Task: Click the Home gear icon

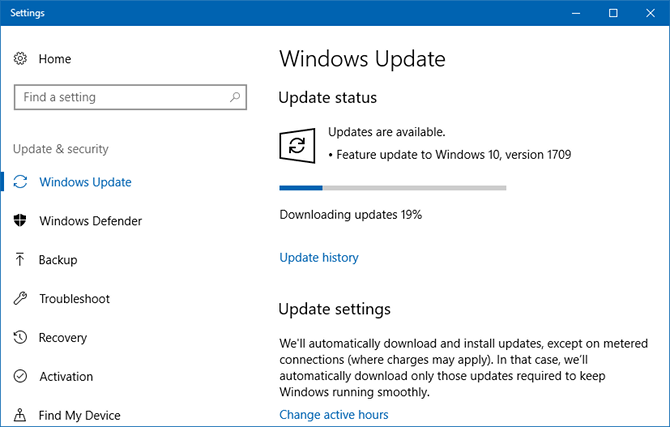Action: [x=20, y=59]
